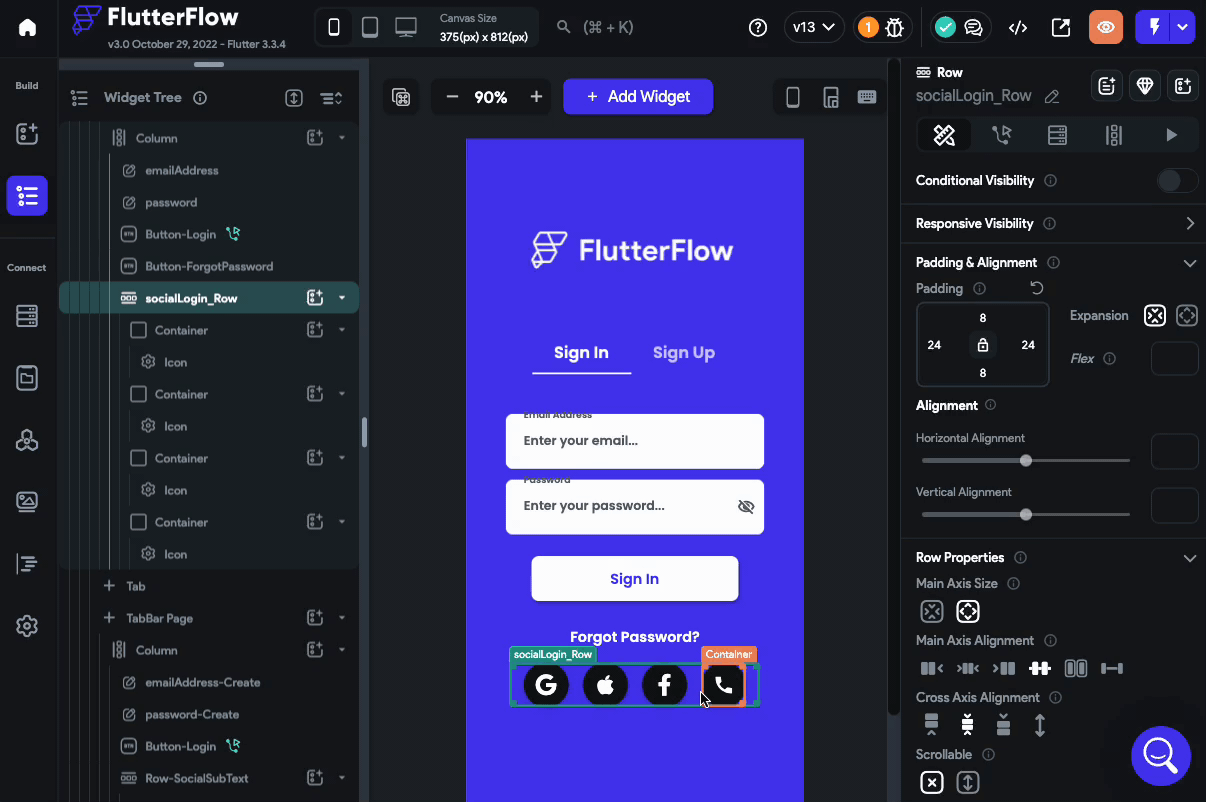Expand the TabBar Page tree node
The height and width of the screenshot is (802, 1206).
coord(110,618)
